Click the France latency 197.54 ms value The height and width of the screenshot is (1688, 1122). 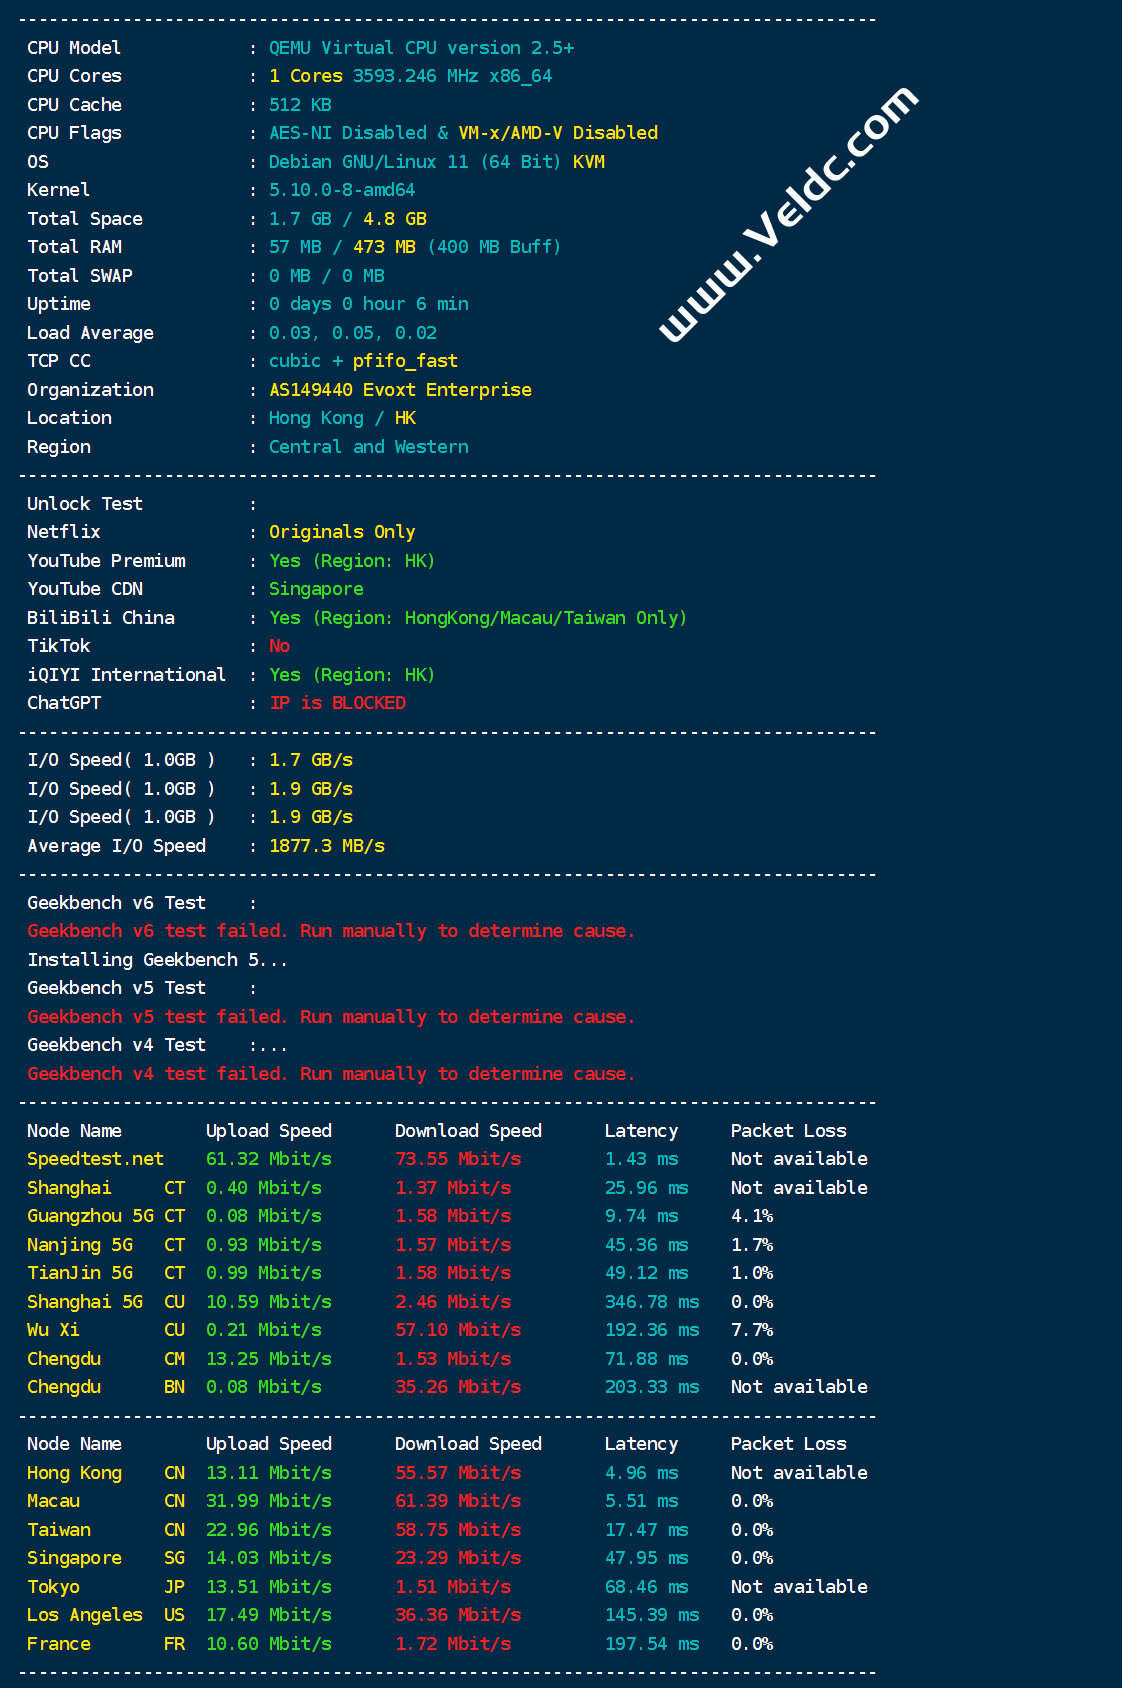pos(652,1644)
